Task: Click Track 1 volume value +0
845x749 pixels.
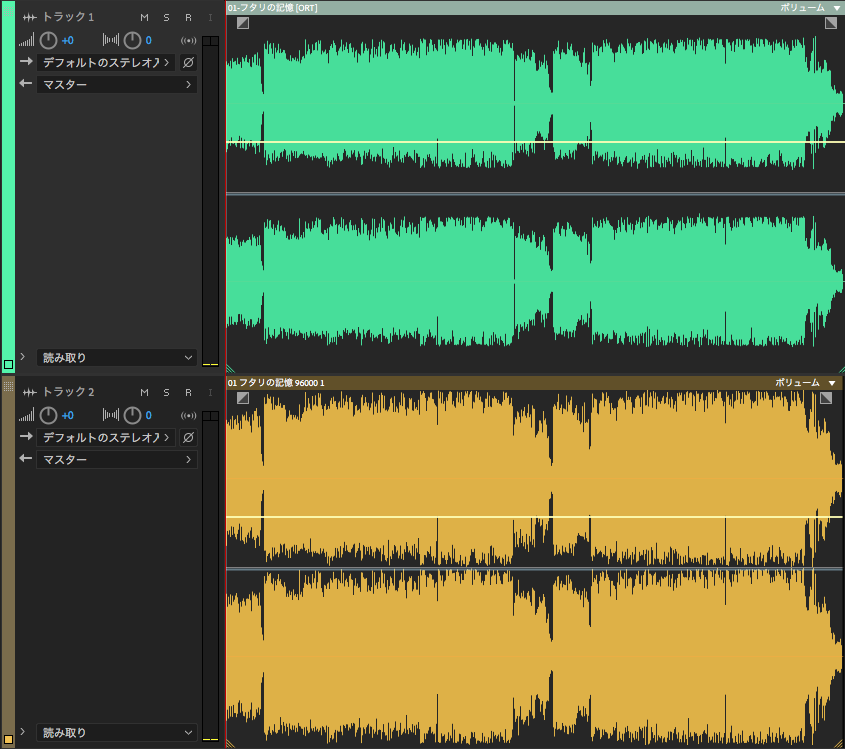Action: tap(67, 40)
